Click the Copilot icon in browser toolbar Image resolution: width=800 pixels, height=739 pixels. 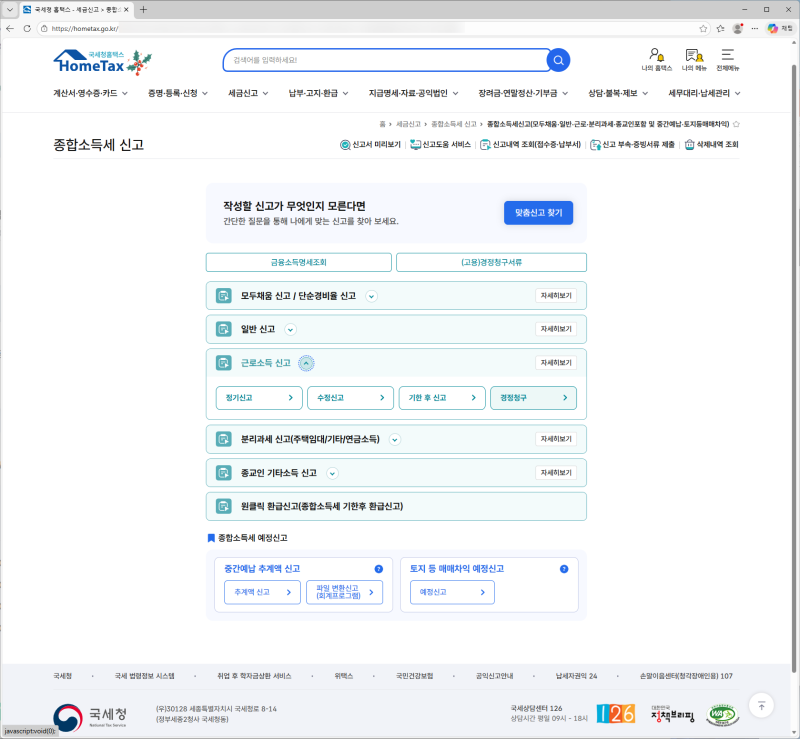[772, 29]
